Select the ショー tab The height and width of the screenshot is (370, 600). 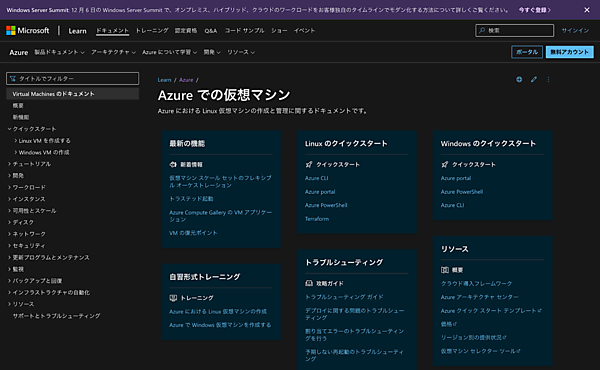[279, 30]
